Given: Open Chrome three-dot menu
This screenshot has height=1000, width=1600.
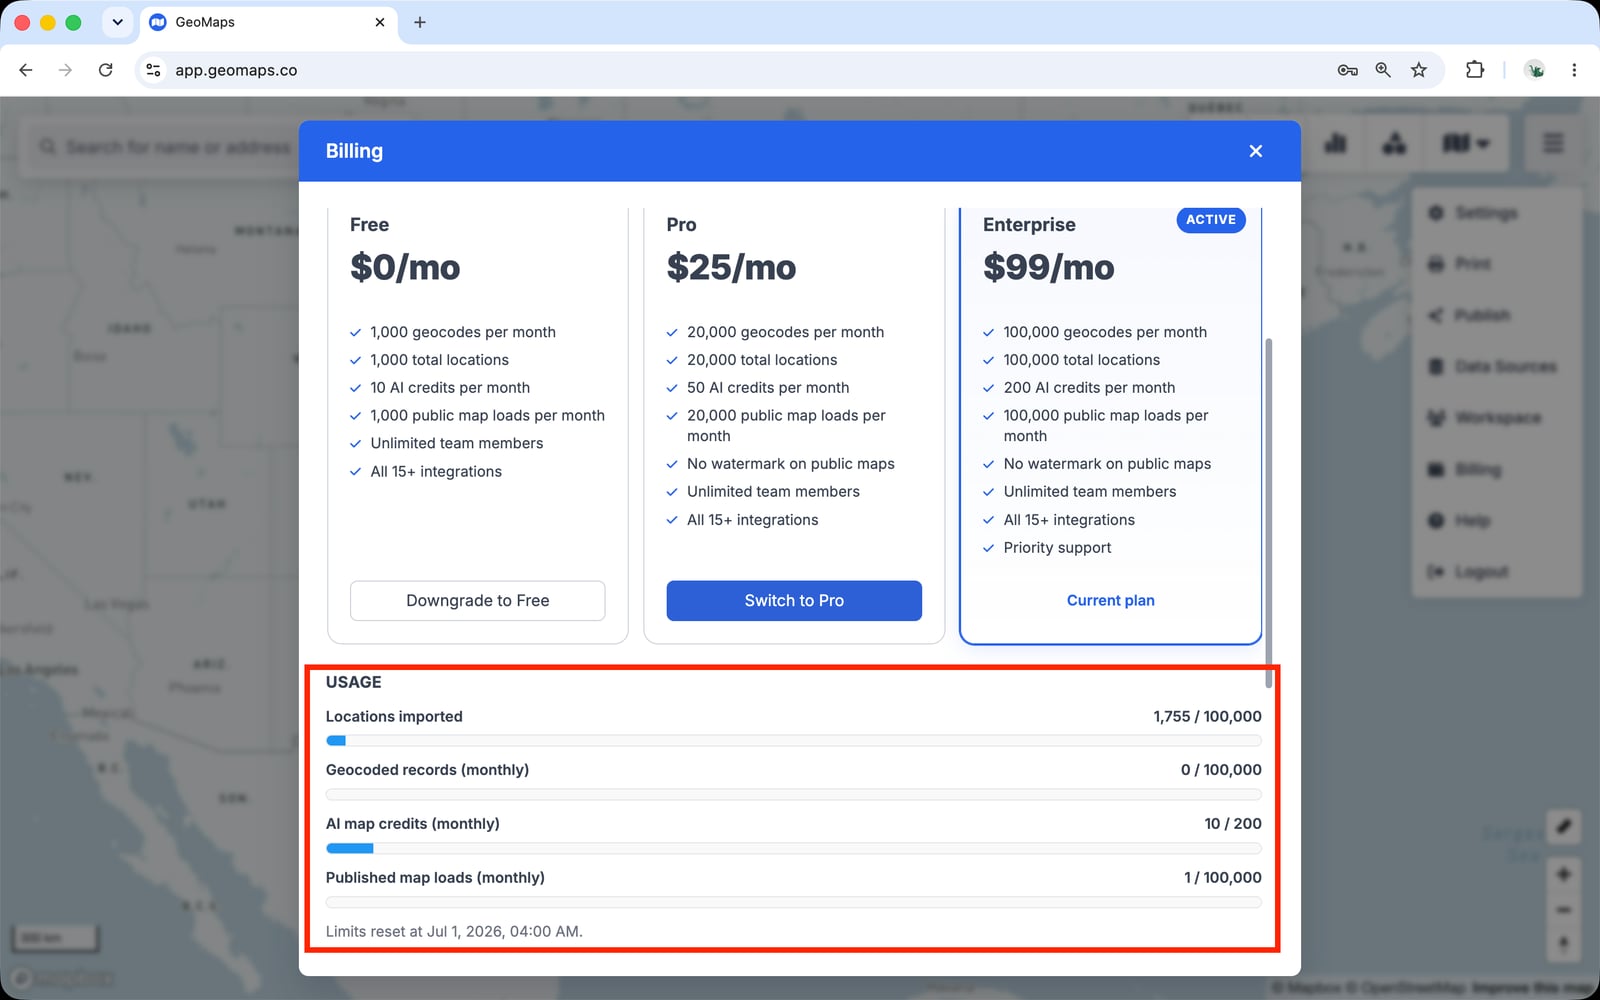Looking at the screenshot, I should (x=1574, y=70).
